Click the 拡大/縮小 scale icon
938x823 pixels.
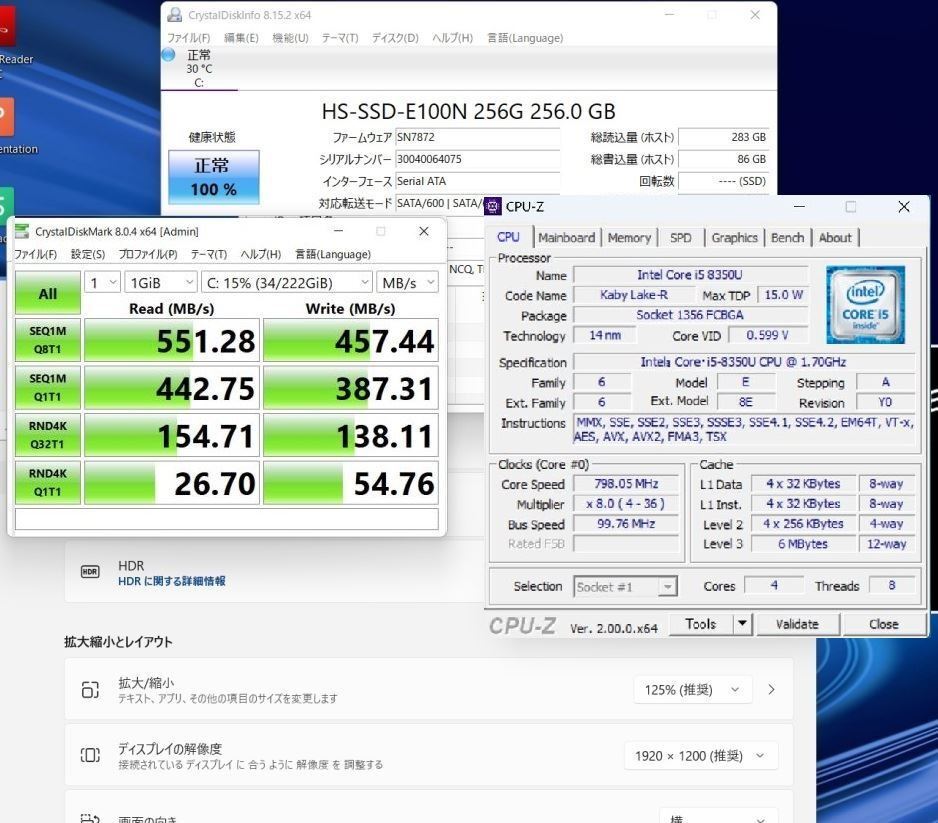coord(90,690)
